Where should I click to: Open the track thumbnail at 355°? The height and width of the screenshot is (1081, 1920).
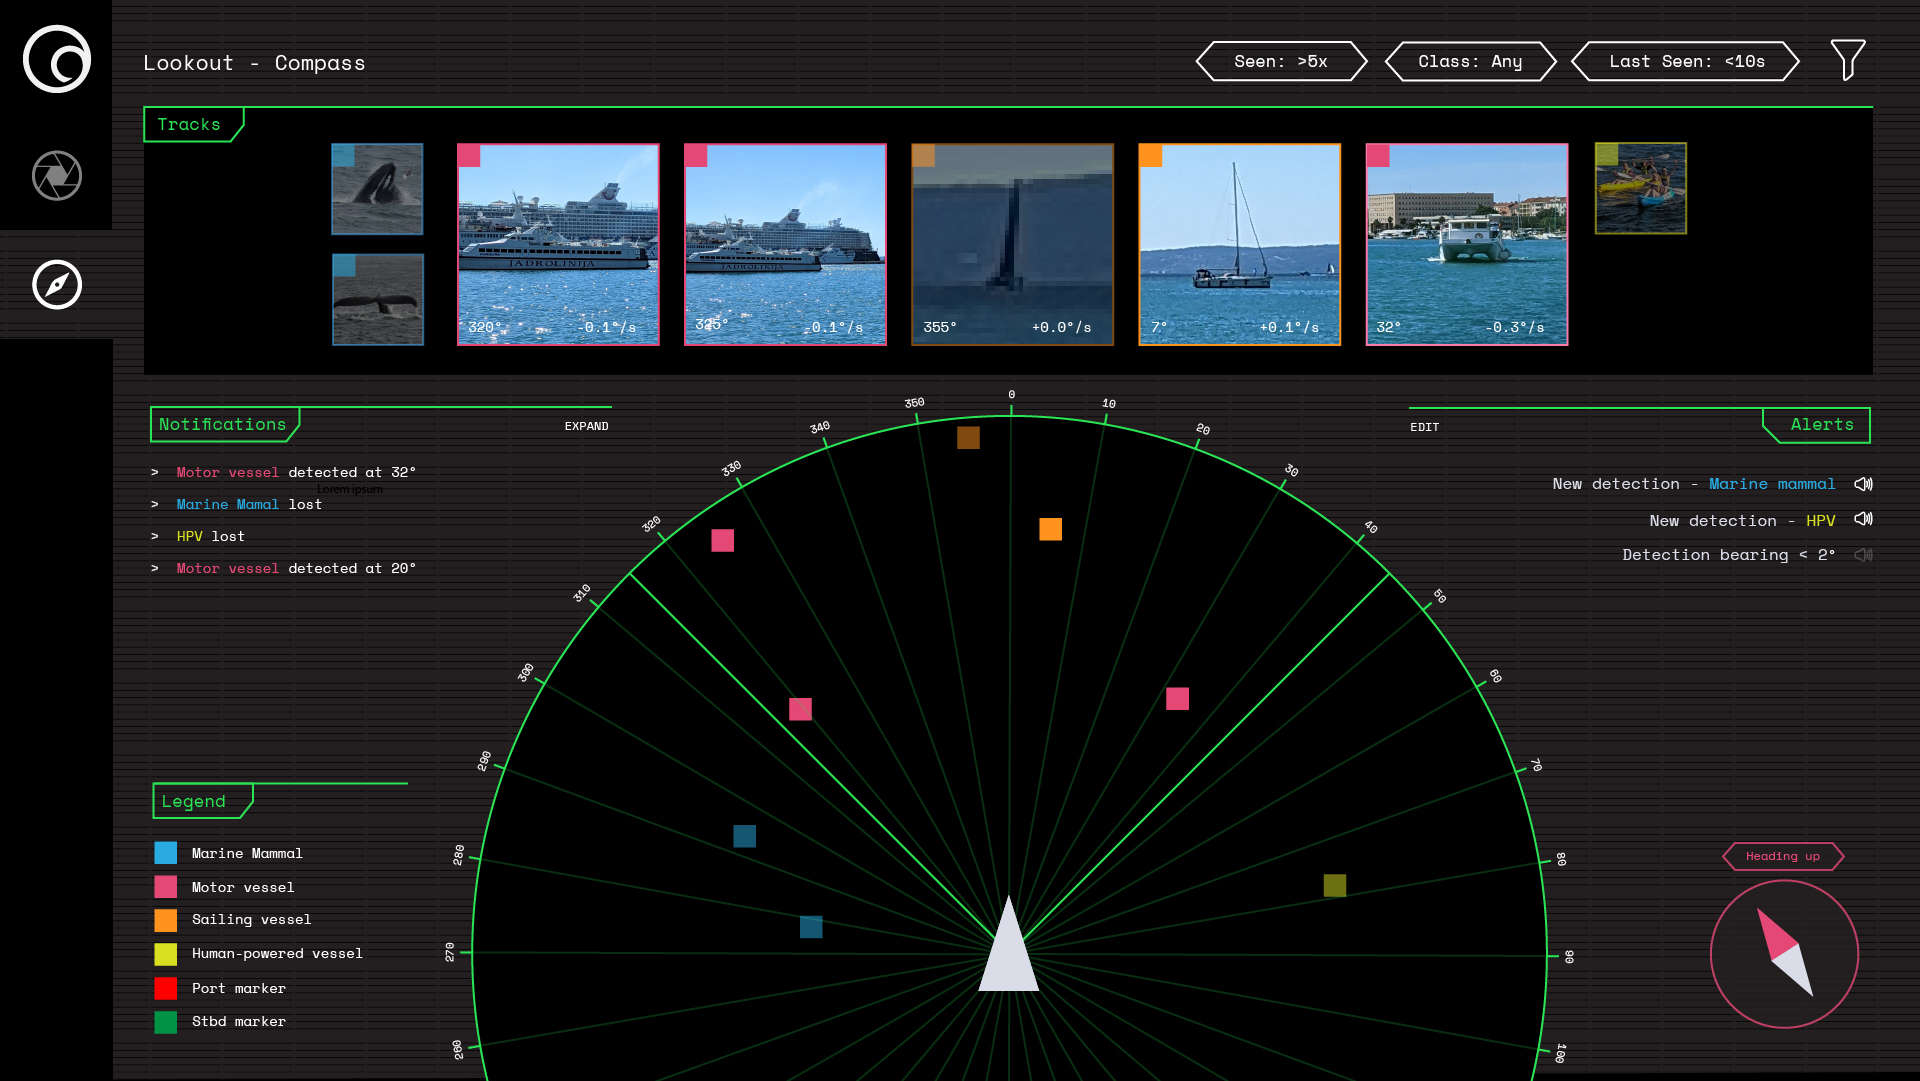[x=1012, y=244]
